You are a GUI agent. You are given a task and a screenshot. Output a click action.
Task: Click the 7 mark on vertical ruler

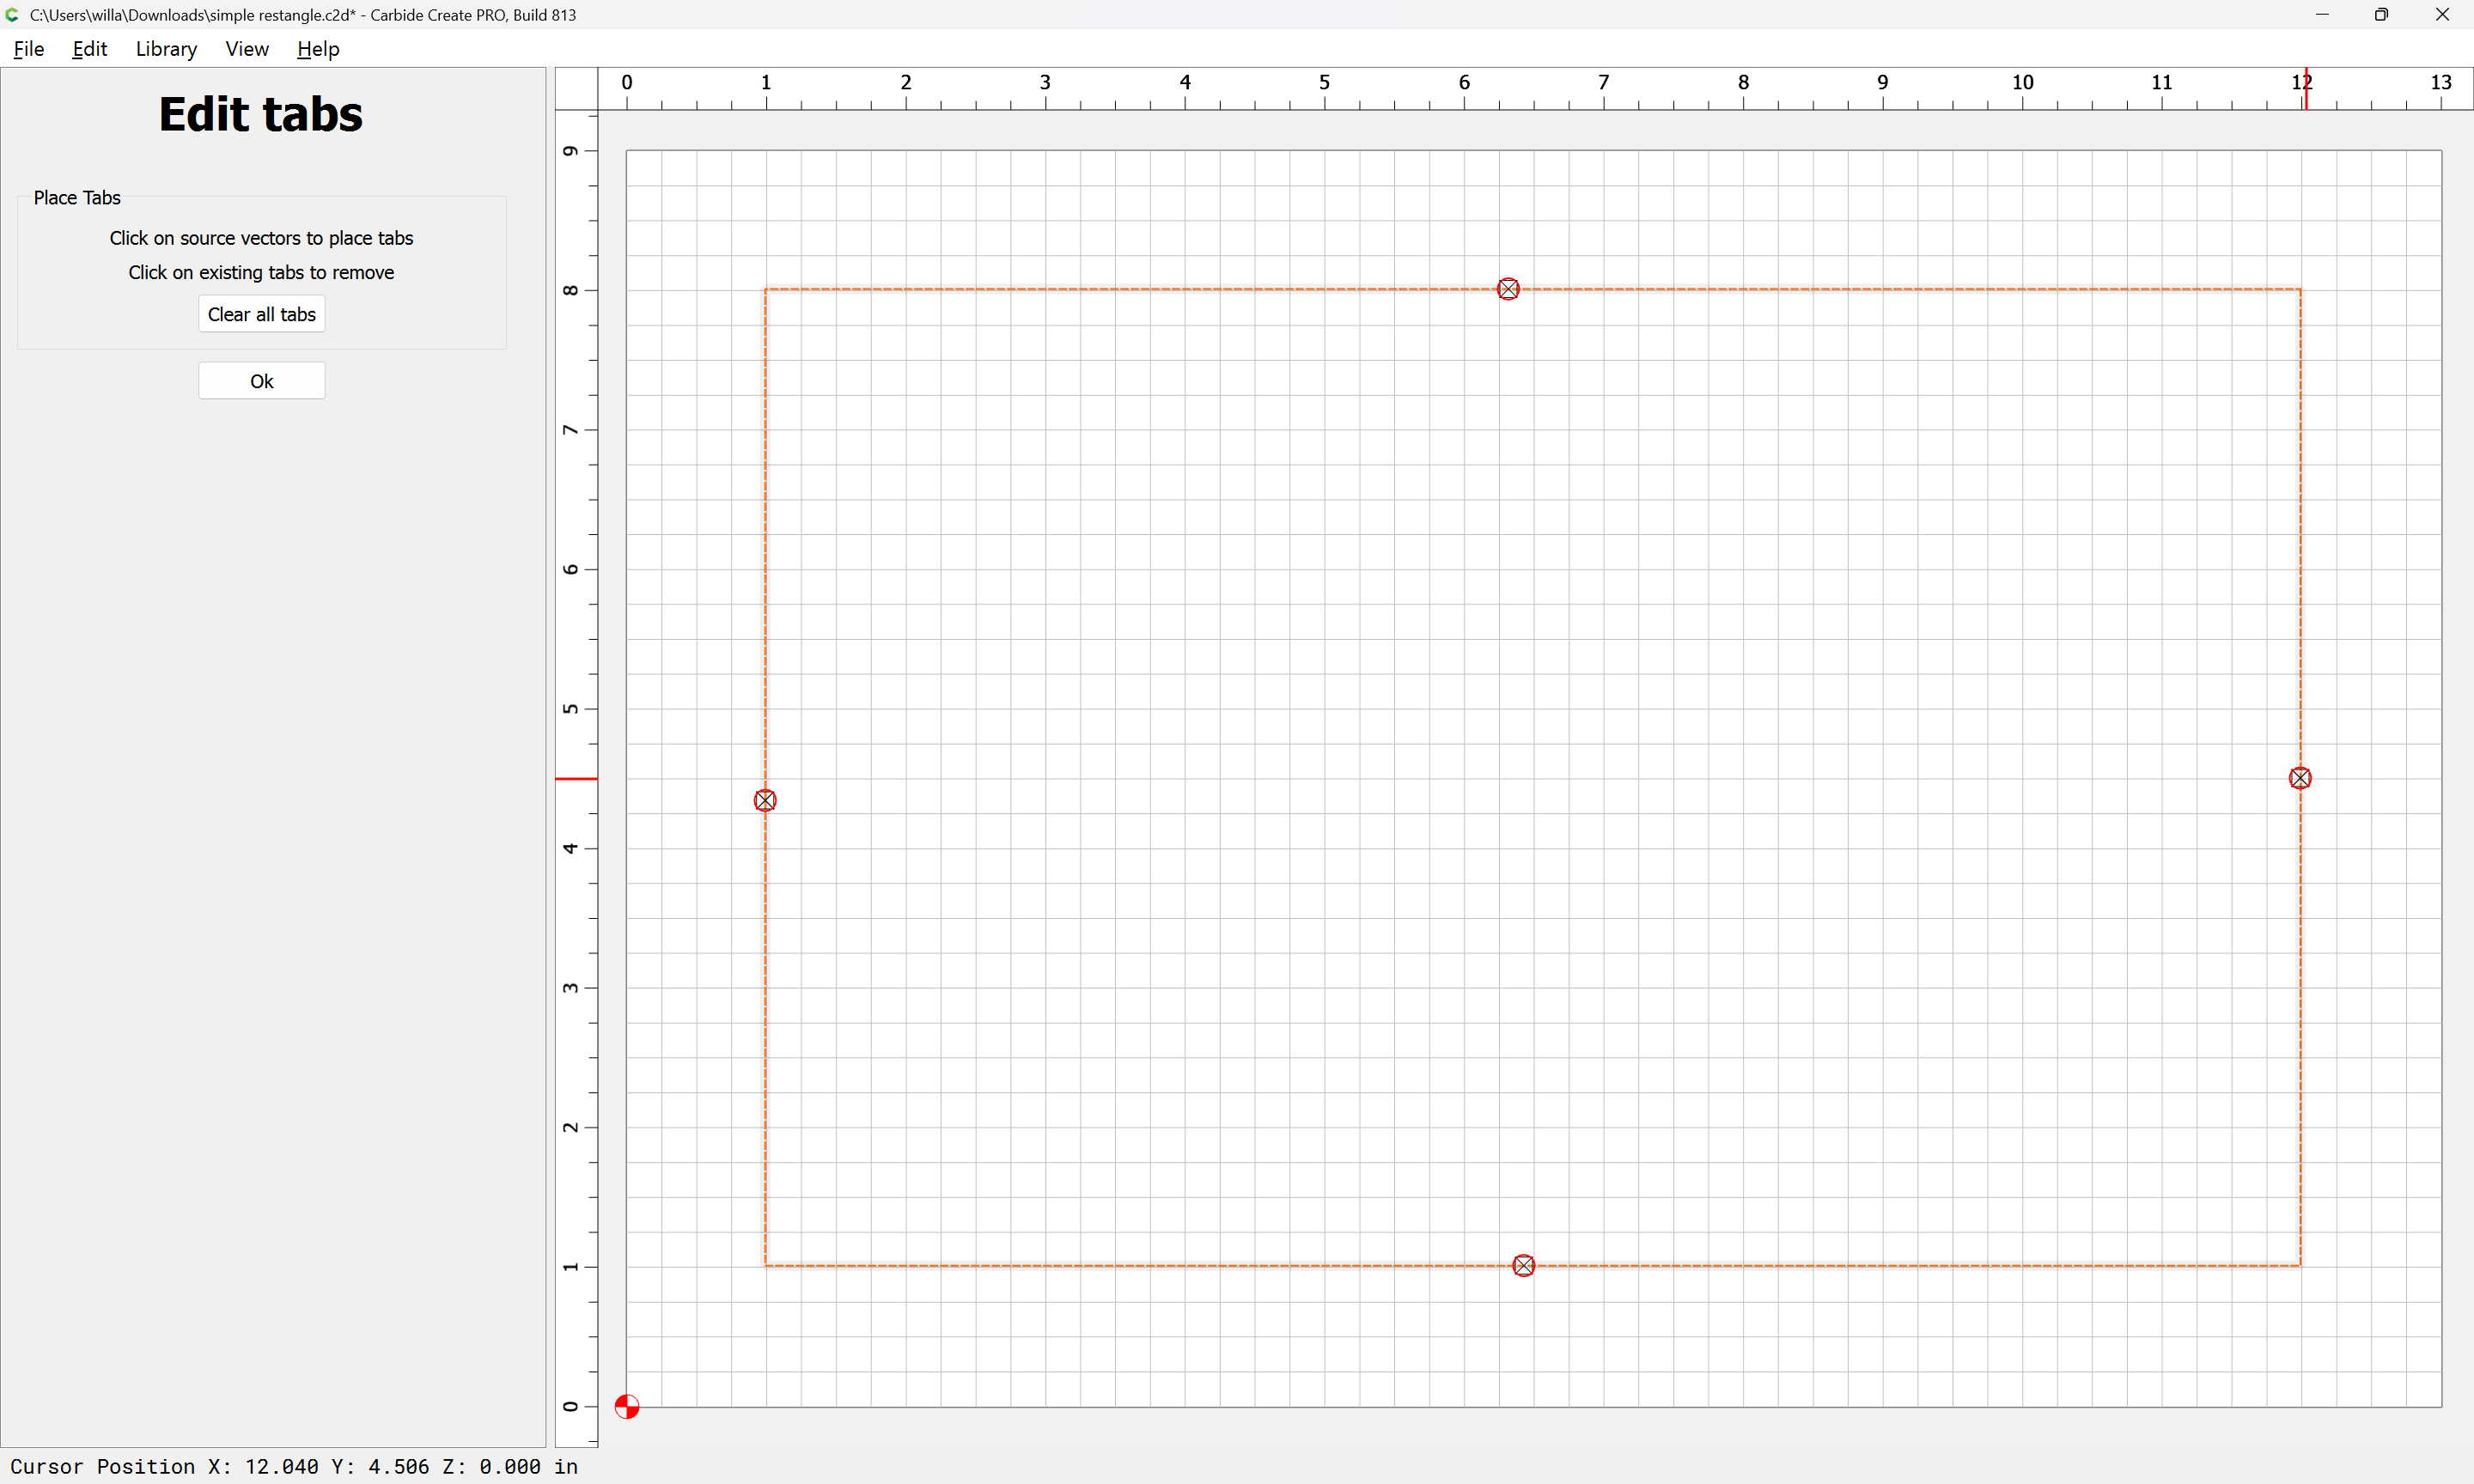(571, 430)
